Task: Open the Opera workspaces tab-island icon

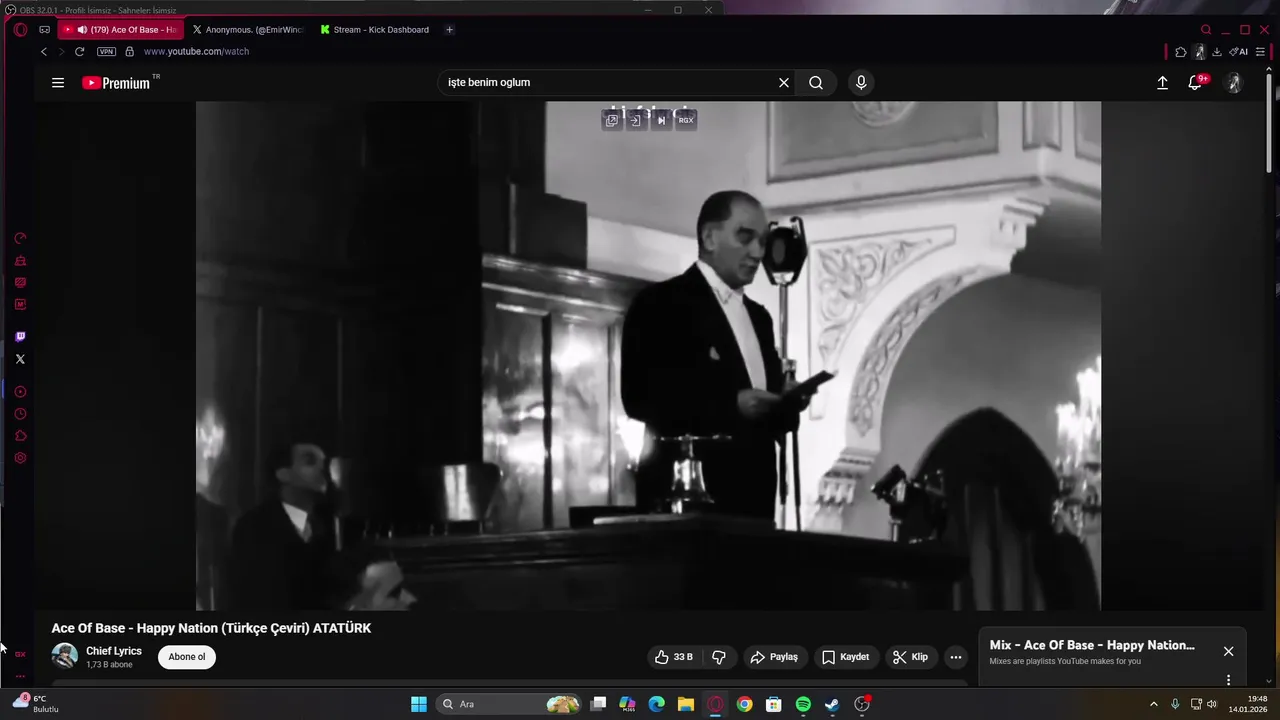Action: click(x=44, y=30)
